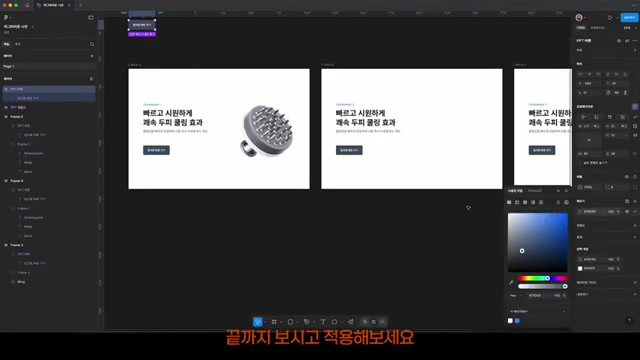Toggle auto layout icon in layout section
The height and width of the screenshot is (360, 640).
(x=635, y=107)
